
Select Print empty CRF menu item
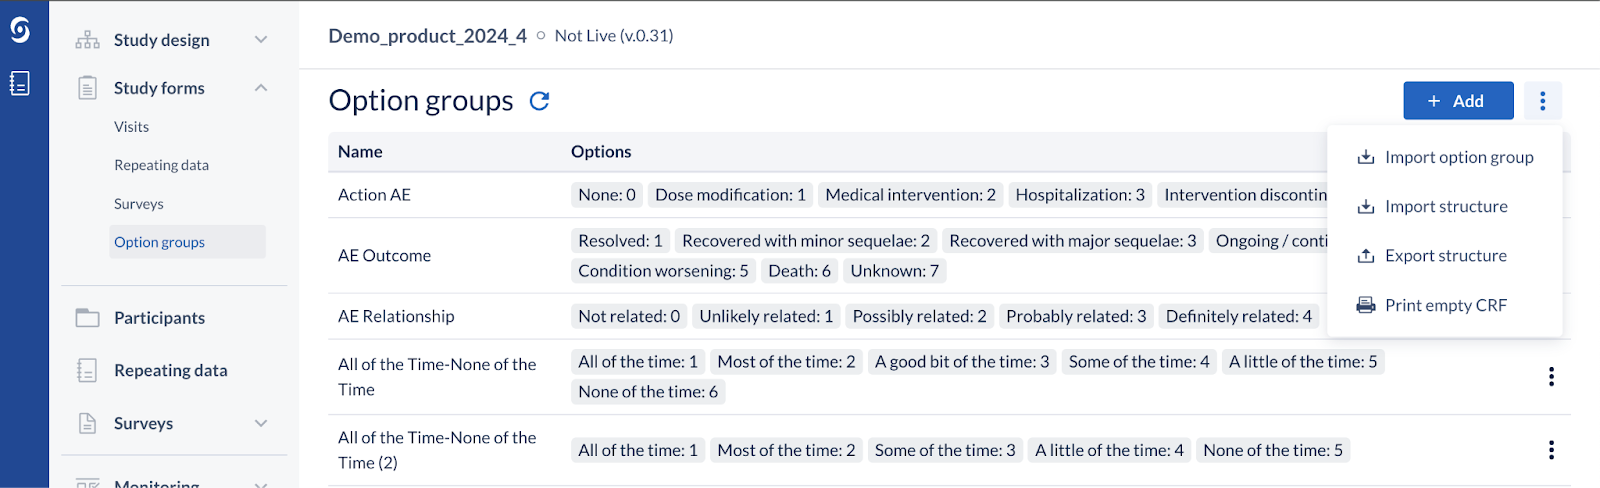pos(1444,305)
